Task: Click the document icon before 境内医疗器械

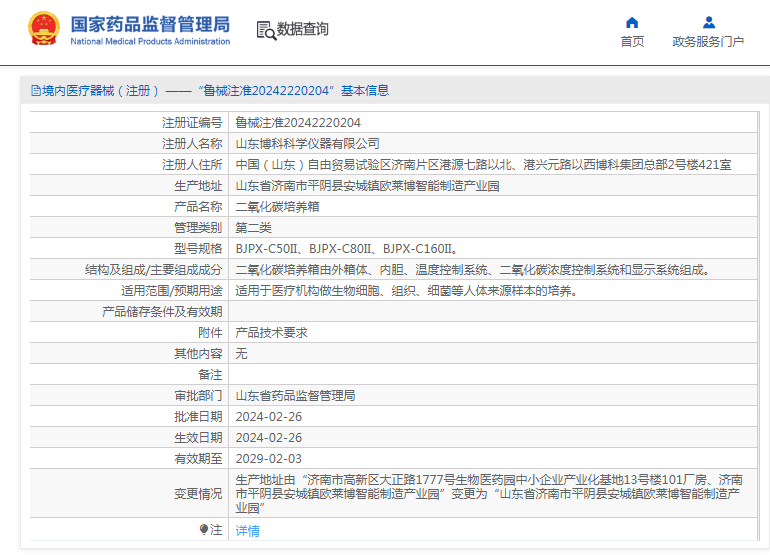Action: [35, 91]
